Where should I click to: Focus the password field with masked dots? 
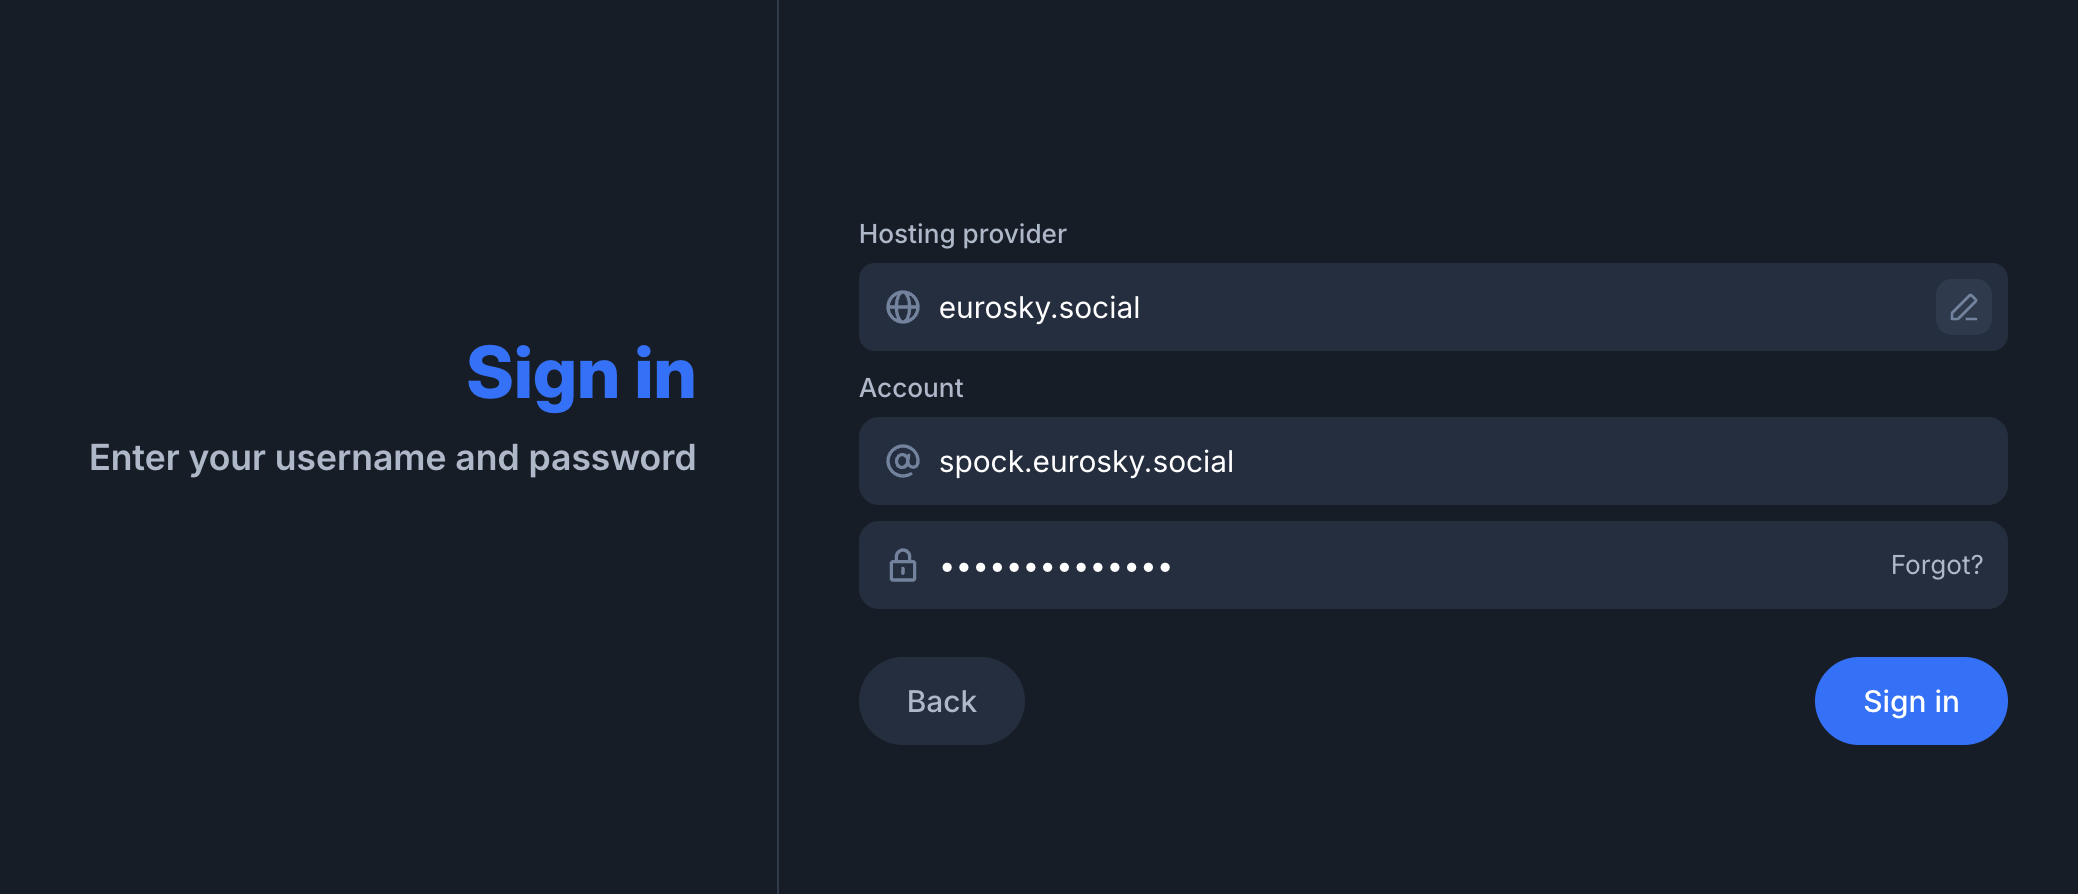click(x=1433, y=565)
